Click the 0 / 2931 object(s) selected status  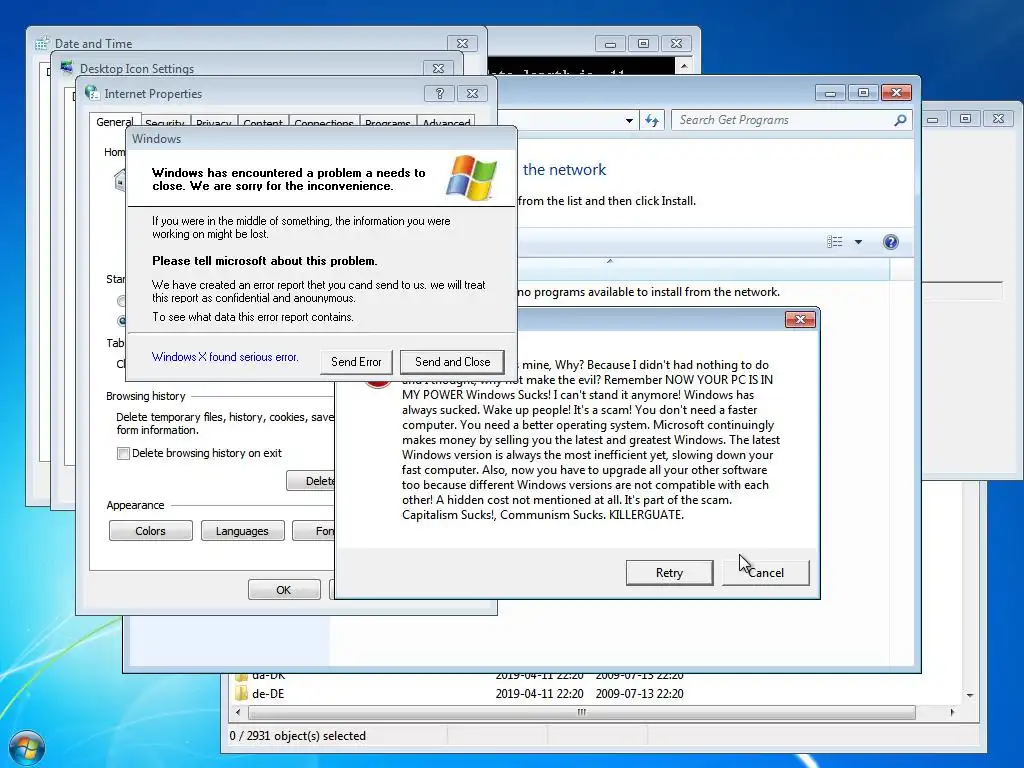pos(297,736)
